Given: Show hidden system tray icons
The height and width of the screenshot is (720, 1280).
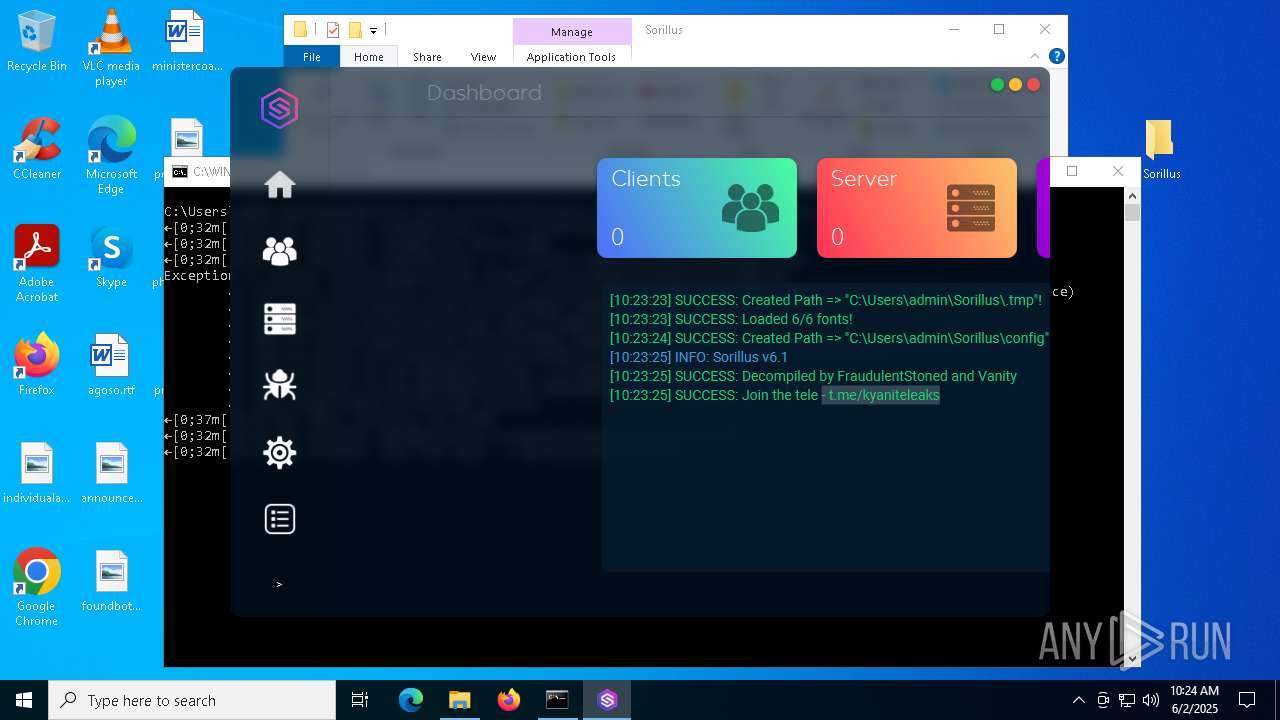Looking at the screenshot, I should click(x=1078, y=700).
